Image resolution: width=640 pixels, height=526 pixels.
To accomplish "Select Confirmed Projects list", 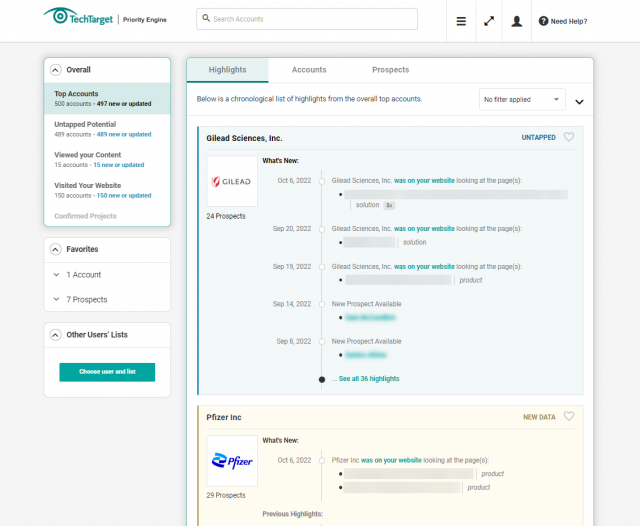I will (x=85, y=216).
